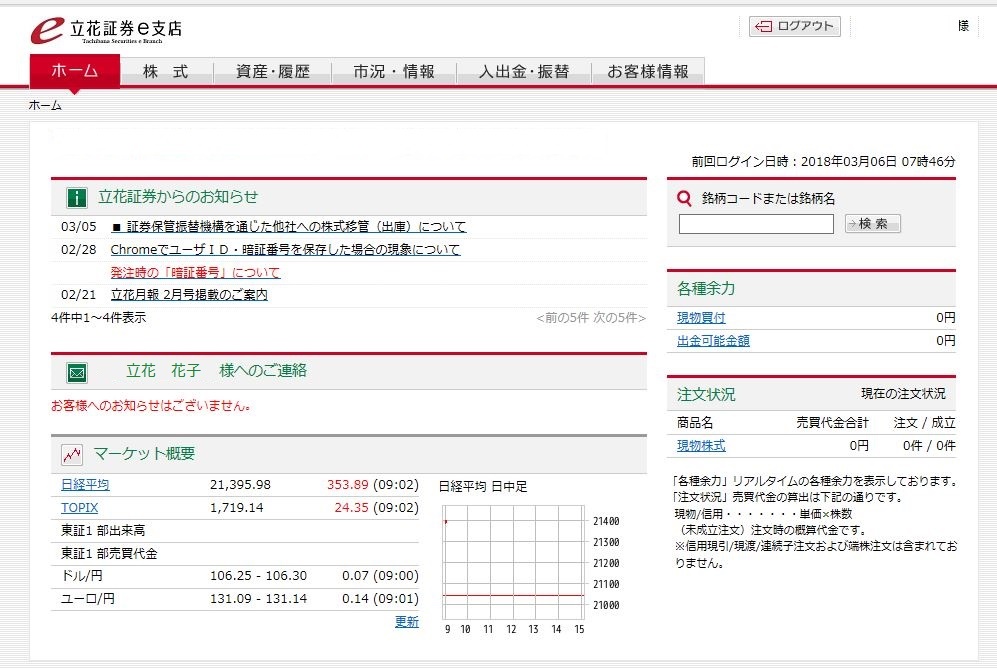Open the 03/05 notice about 株式移管（出庫）
This screenshot has height=669, width=997.
[289, 226]
